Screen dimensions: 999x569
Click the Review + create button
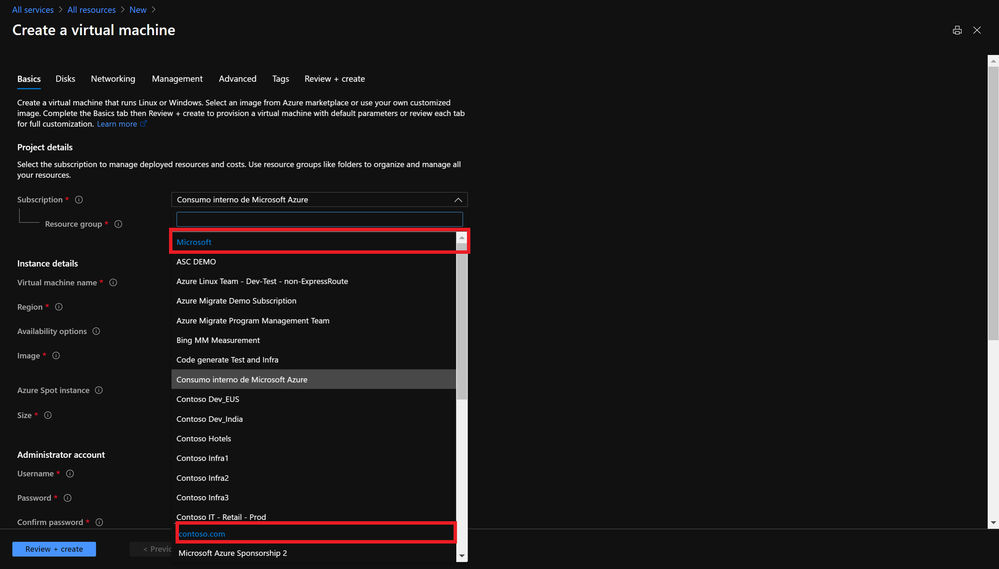pos(54,549)
